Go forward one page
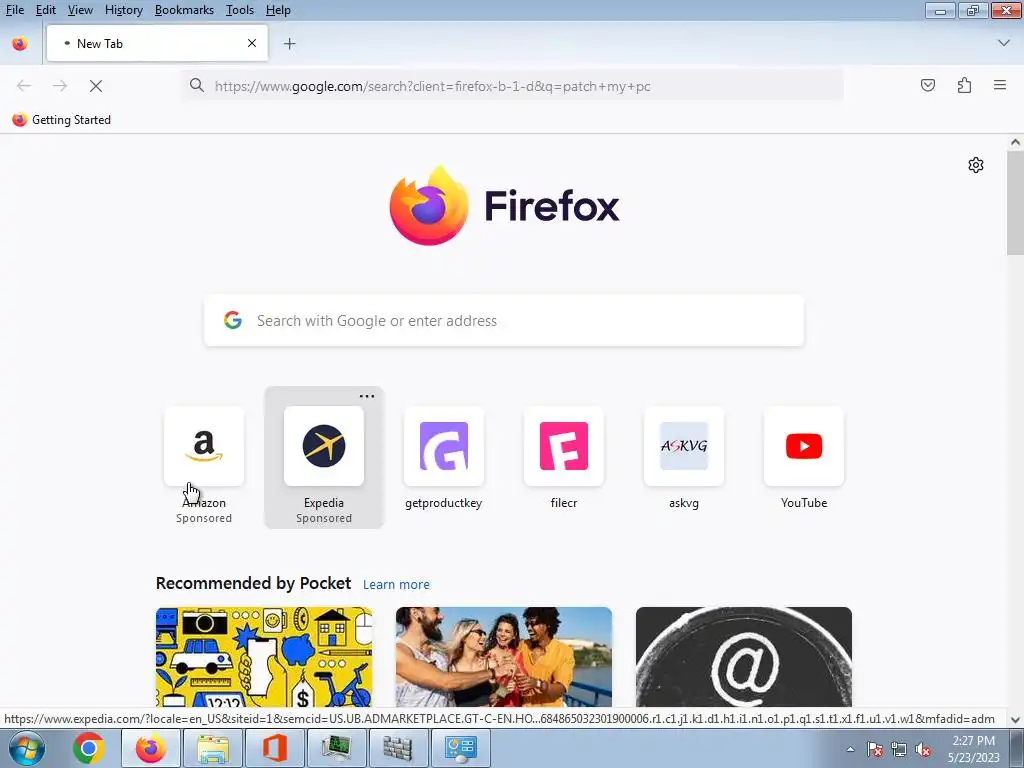1024x768 pixels. pos(60,86)
